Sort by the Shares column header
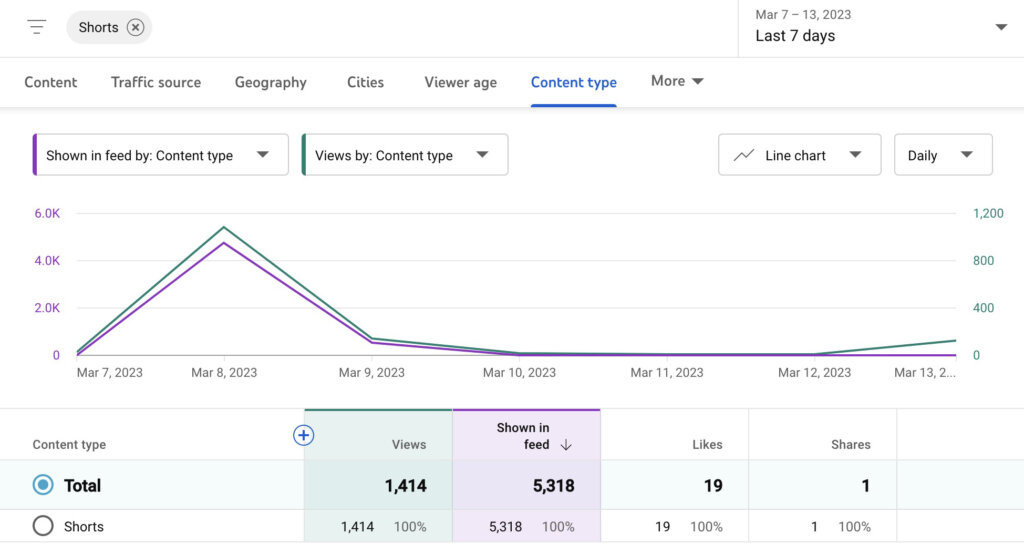 point(850,444)
